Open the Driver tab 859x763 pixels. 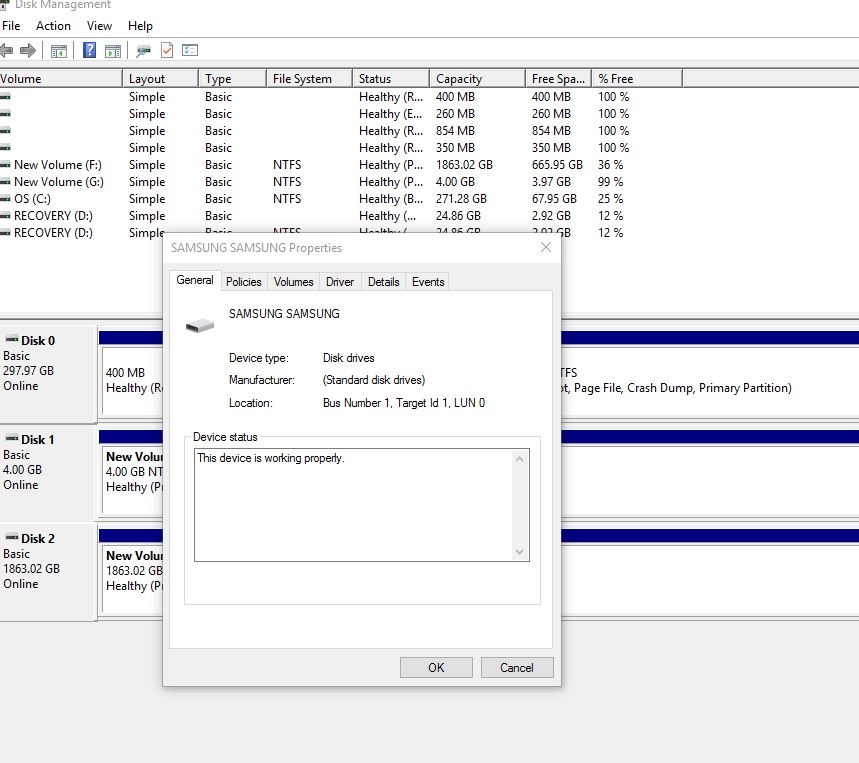340,282
